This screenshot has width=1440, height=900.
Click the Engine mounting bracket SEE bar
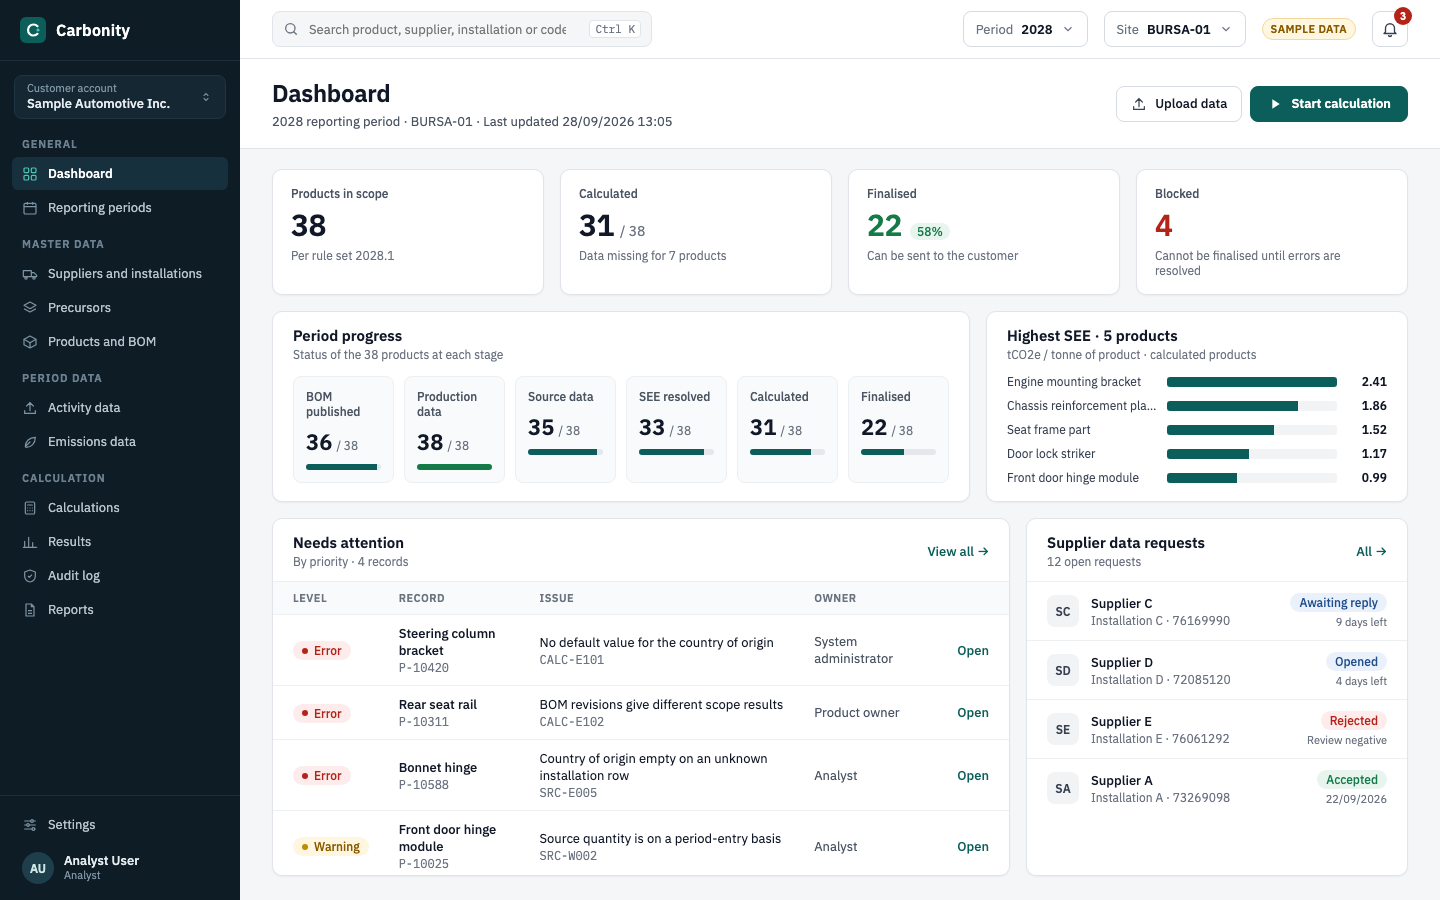coord(1252,382)
